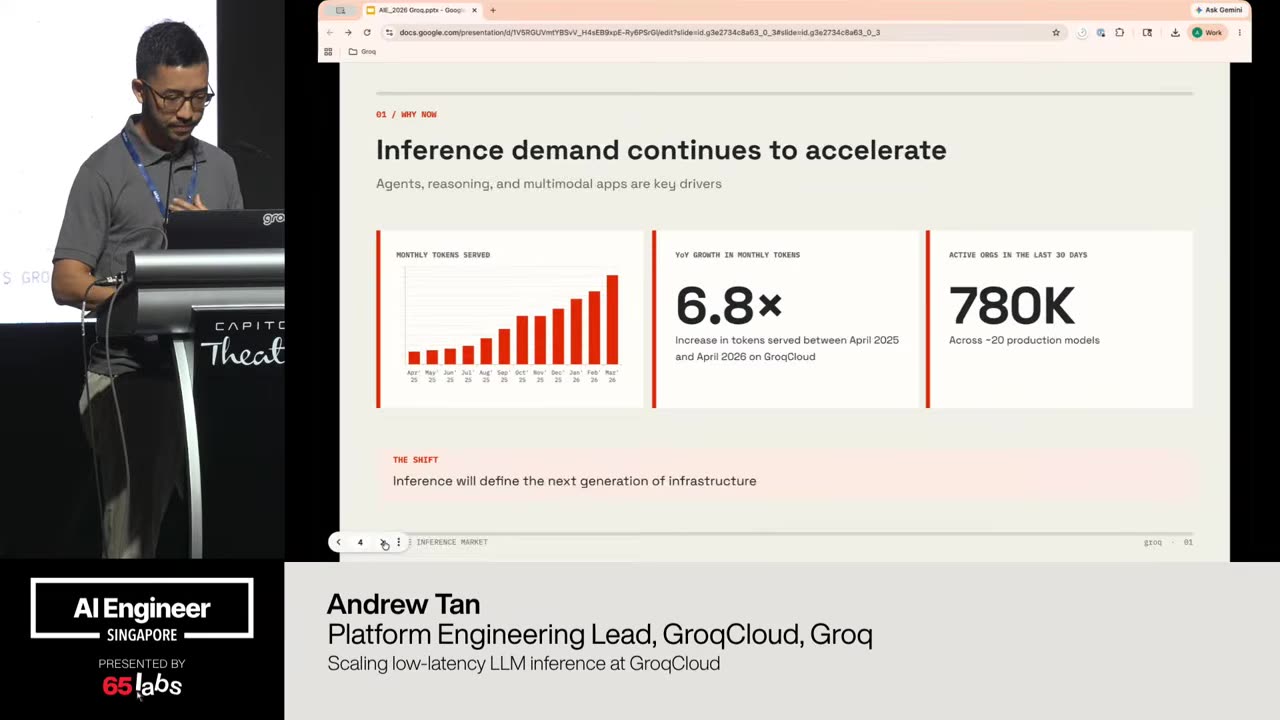
Task: Click the speaker name 'Andrew Tan'
Action: tap(403, 604)
